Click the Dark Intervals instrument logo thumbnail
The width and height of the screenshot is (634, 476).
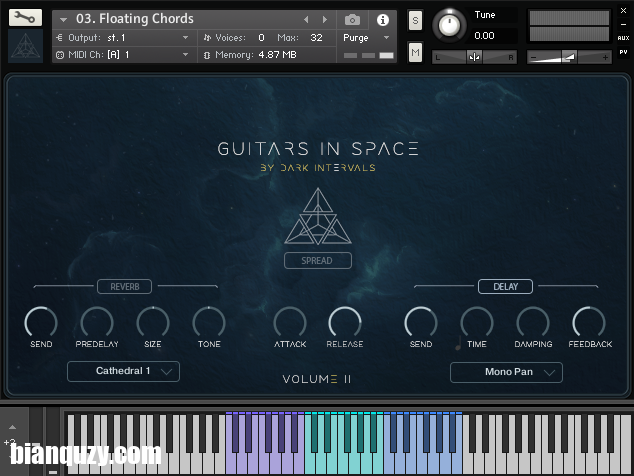click(x=25, y=46)
